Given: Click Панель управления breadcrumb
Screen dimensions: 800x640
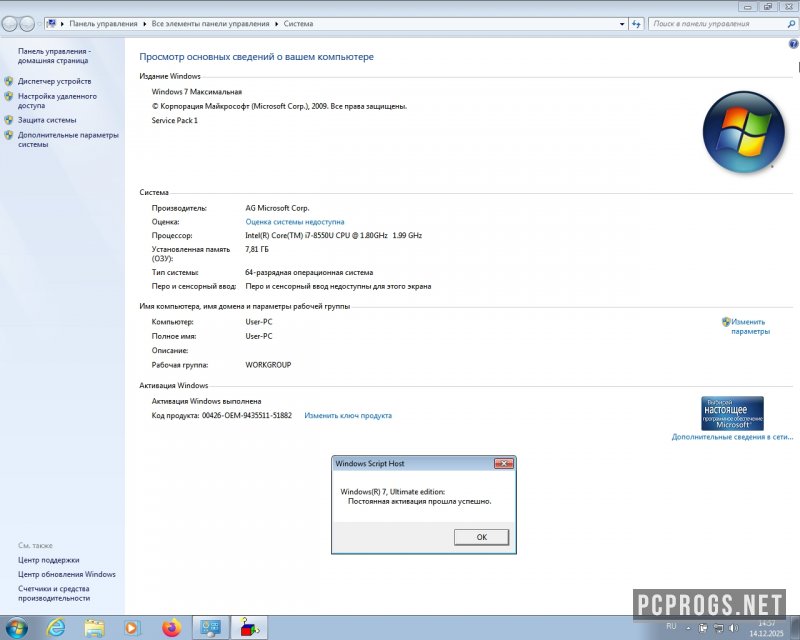Looking at the screenshot, I should 103,24.
